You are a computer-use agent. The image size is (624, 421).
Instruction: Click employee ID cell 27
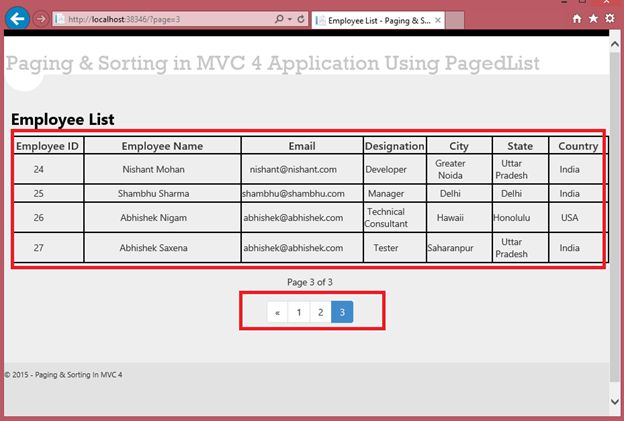click(x=39, y=248)
